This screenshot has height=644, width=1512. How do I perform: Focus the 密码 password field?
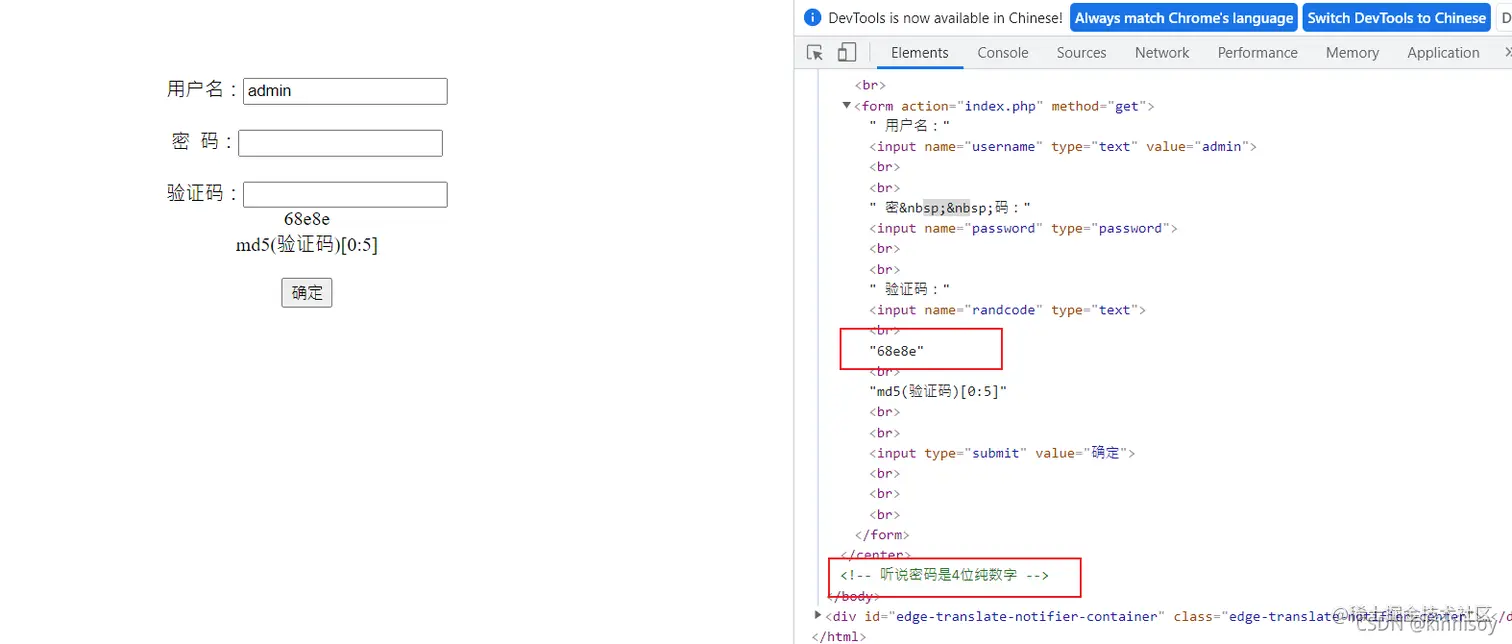point(340,143)
